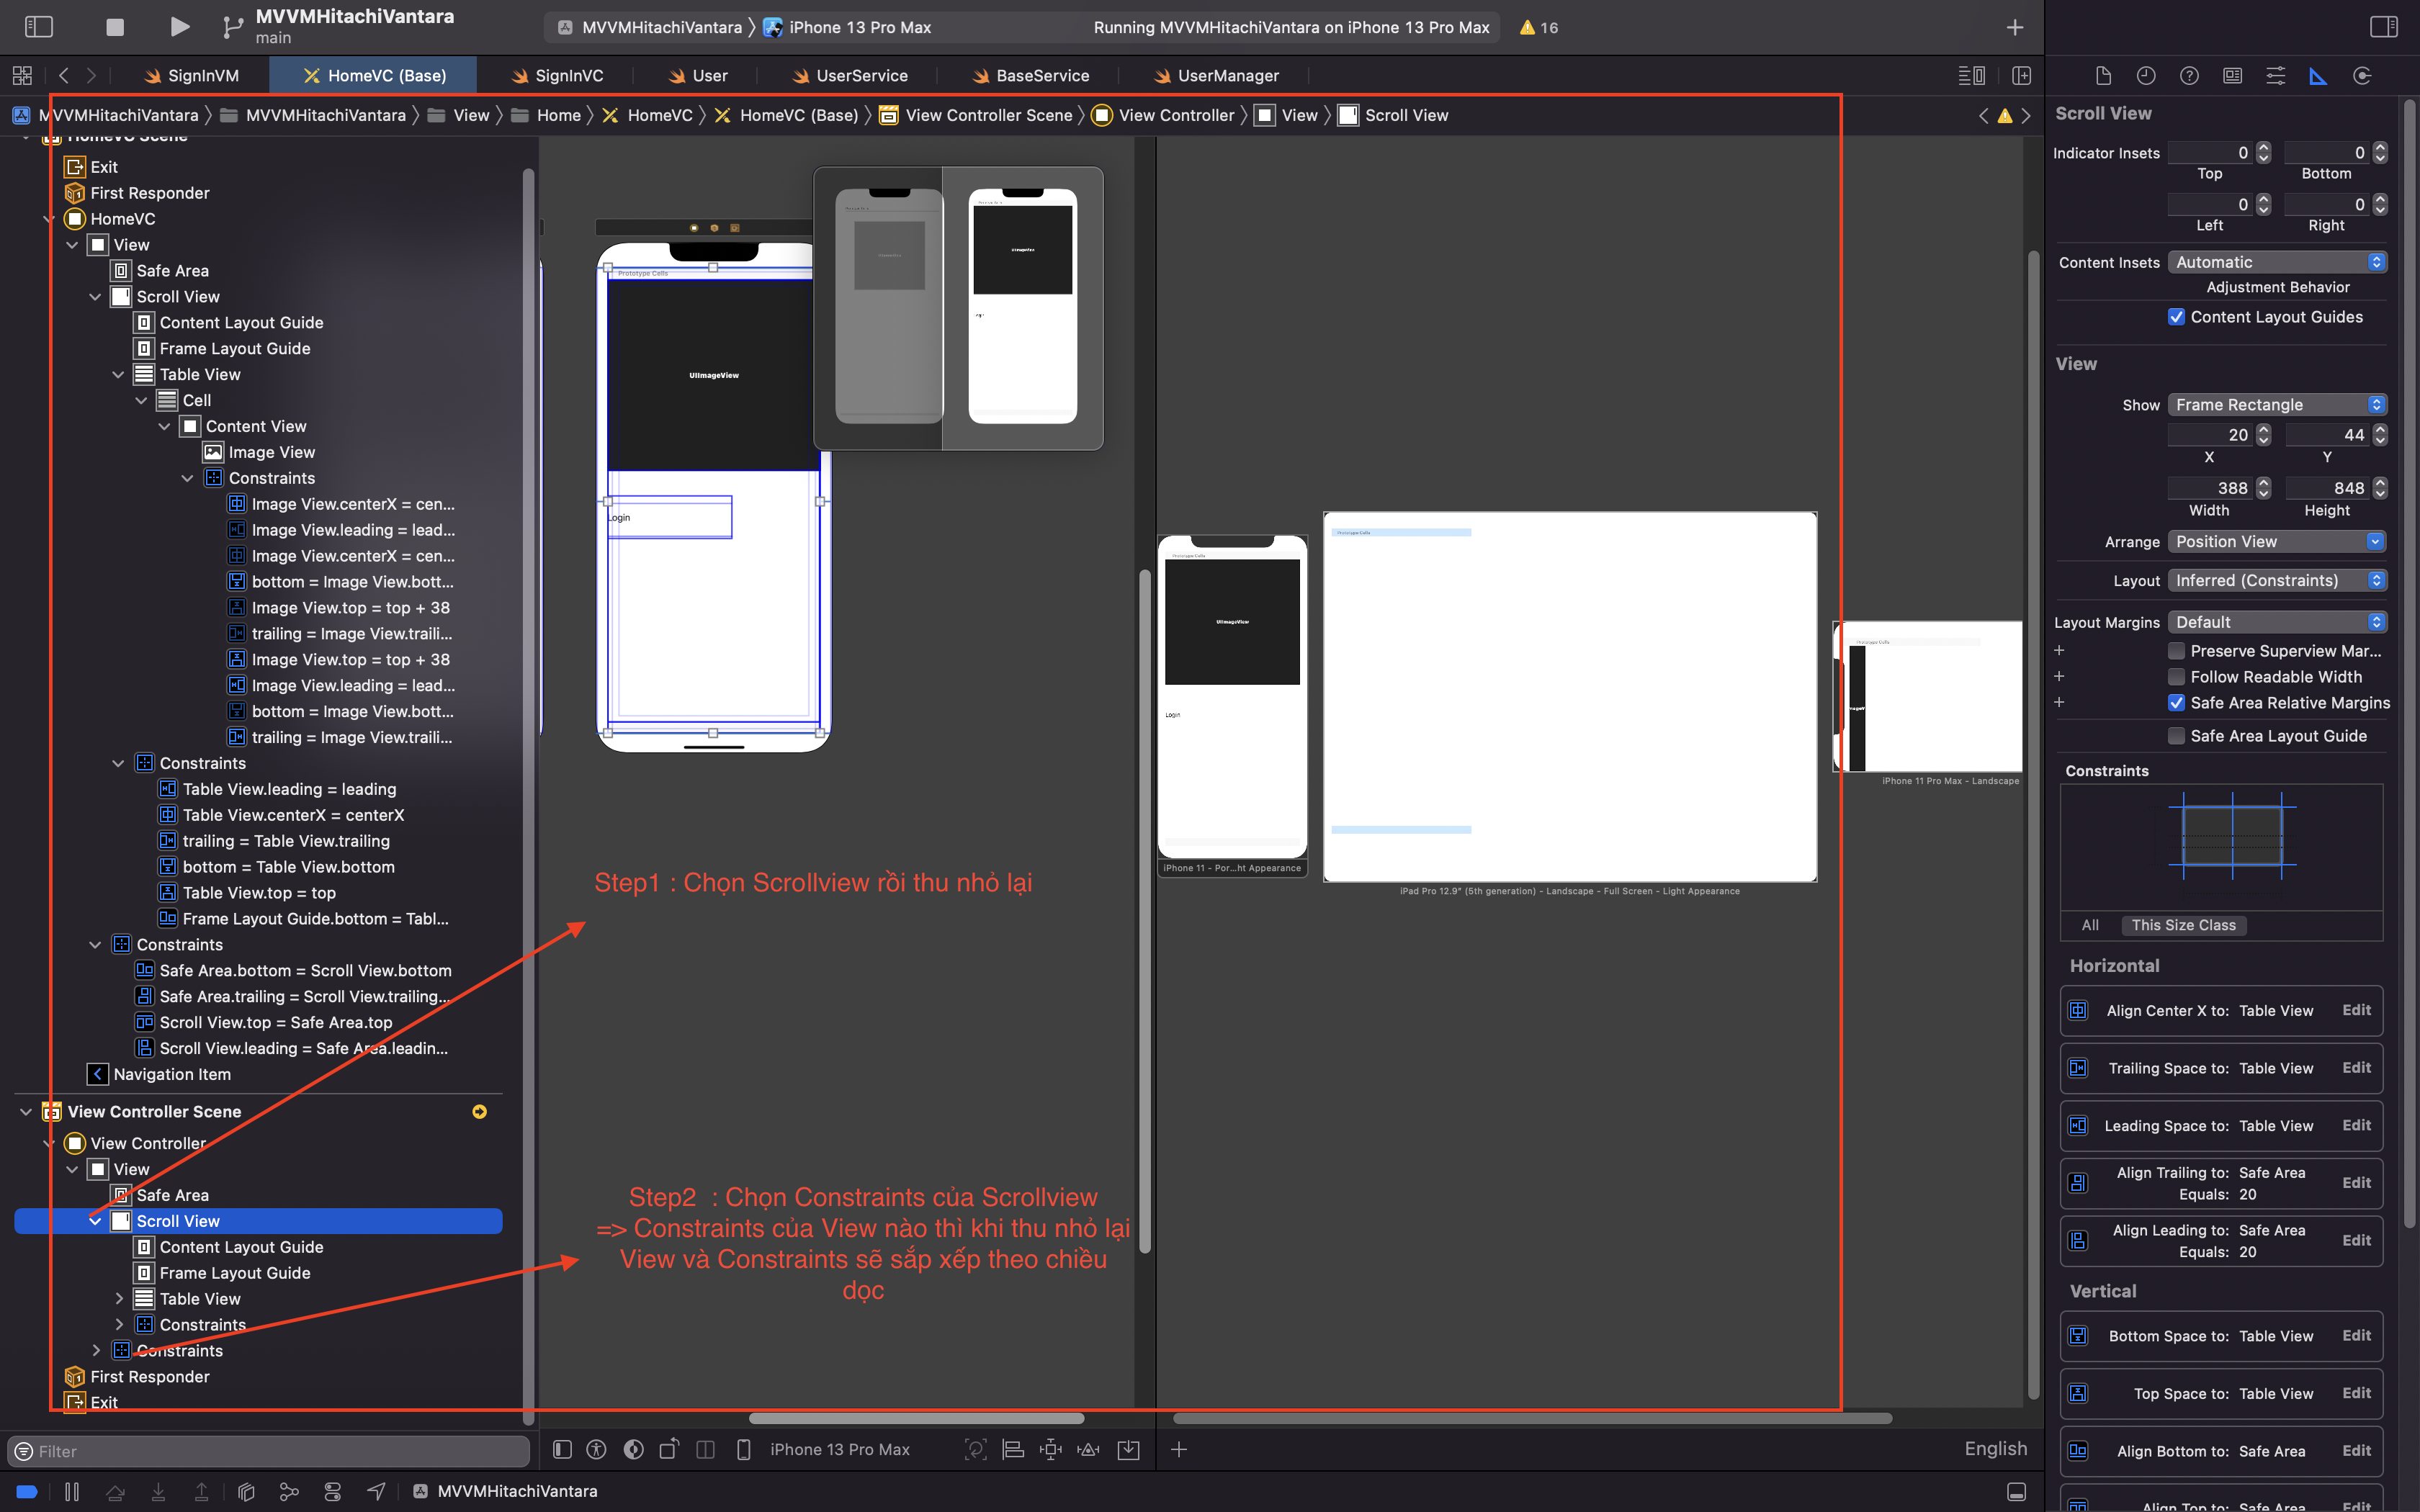
Task: Edit the Align Center X constraint
Action: [x=2356, y=1011]
